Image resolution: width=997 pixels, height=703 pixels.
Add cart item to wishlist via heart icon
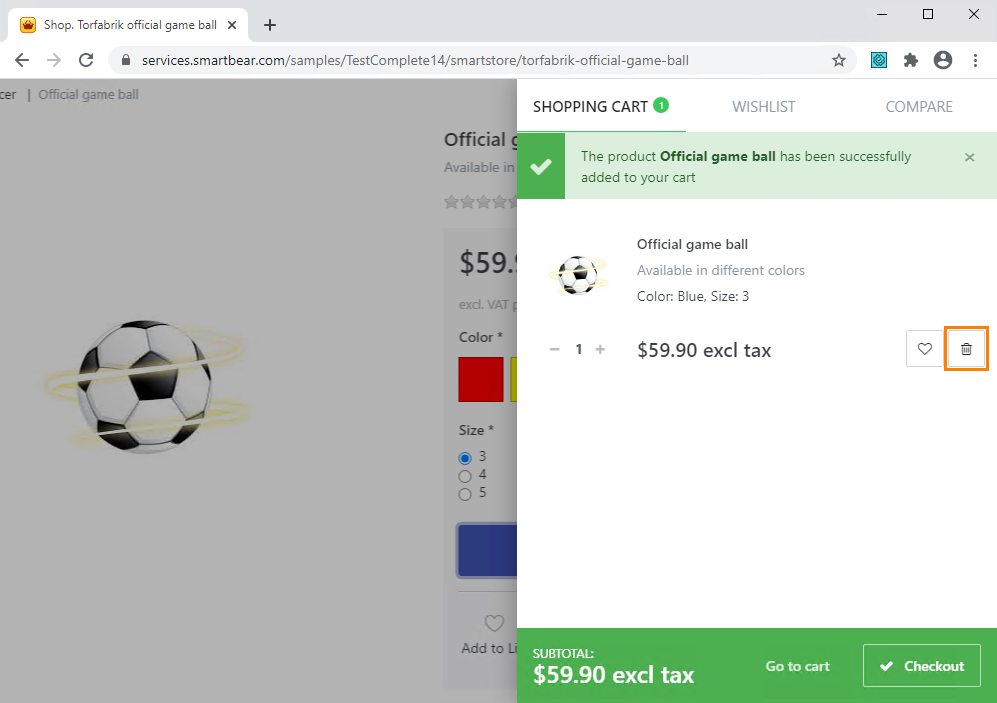tap(924, 349)
